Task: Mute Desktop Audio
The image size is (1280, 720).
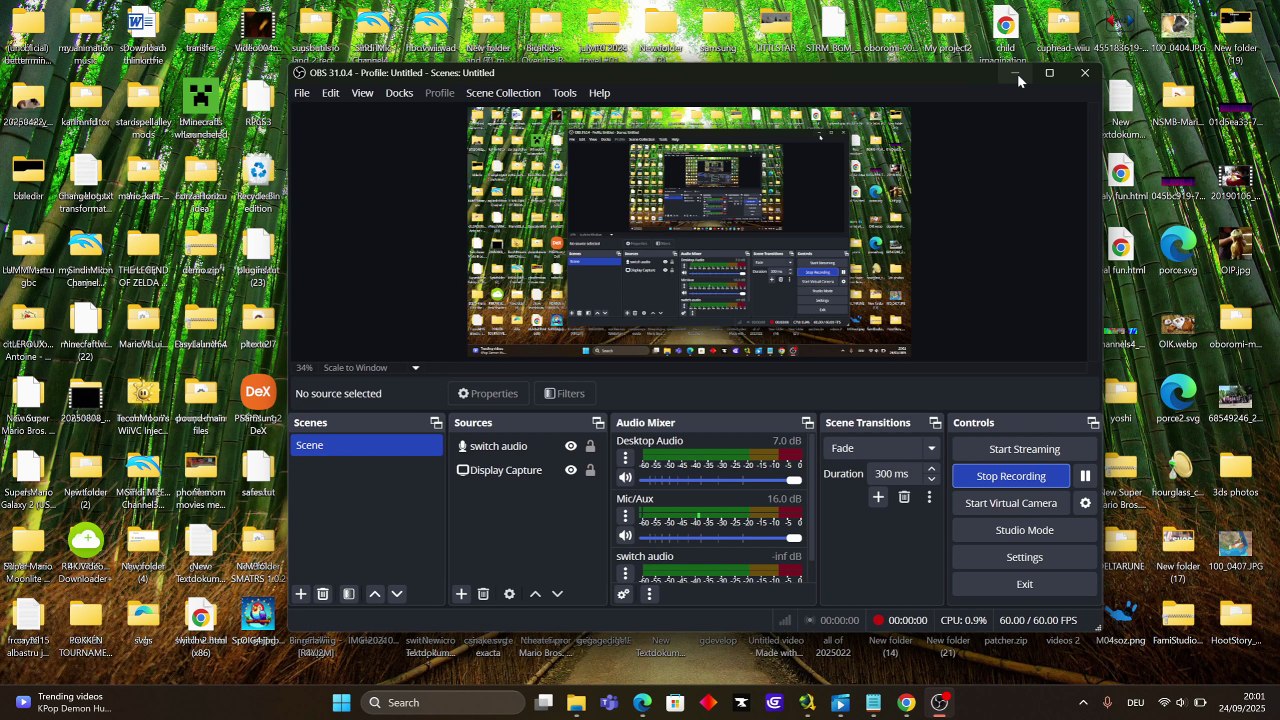Action: coord(625,479)
